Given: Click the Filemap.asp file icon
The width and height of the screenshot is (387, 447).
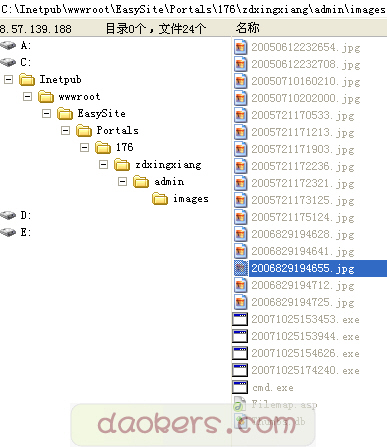Looking at the screenshot, I should coord(240,404).
